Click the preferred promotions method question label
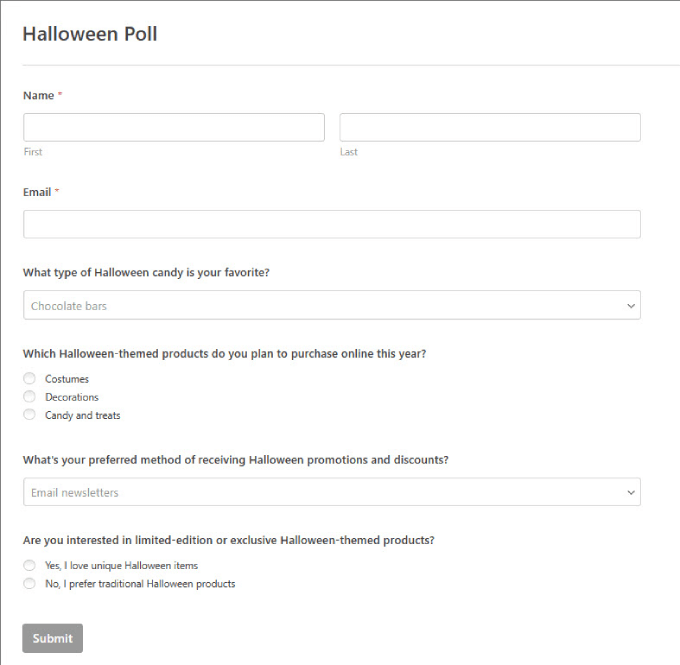 [x=235, y=460]
